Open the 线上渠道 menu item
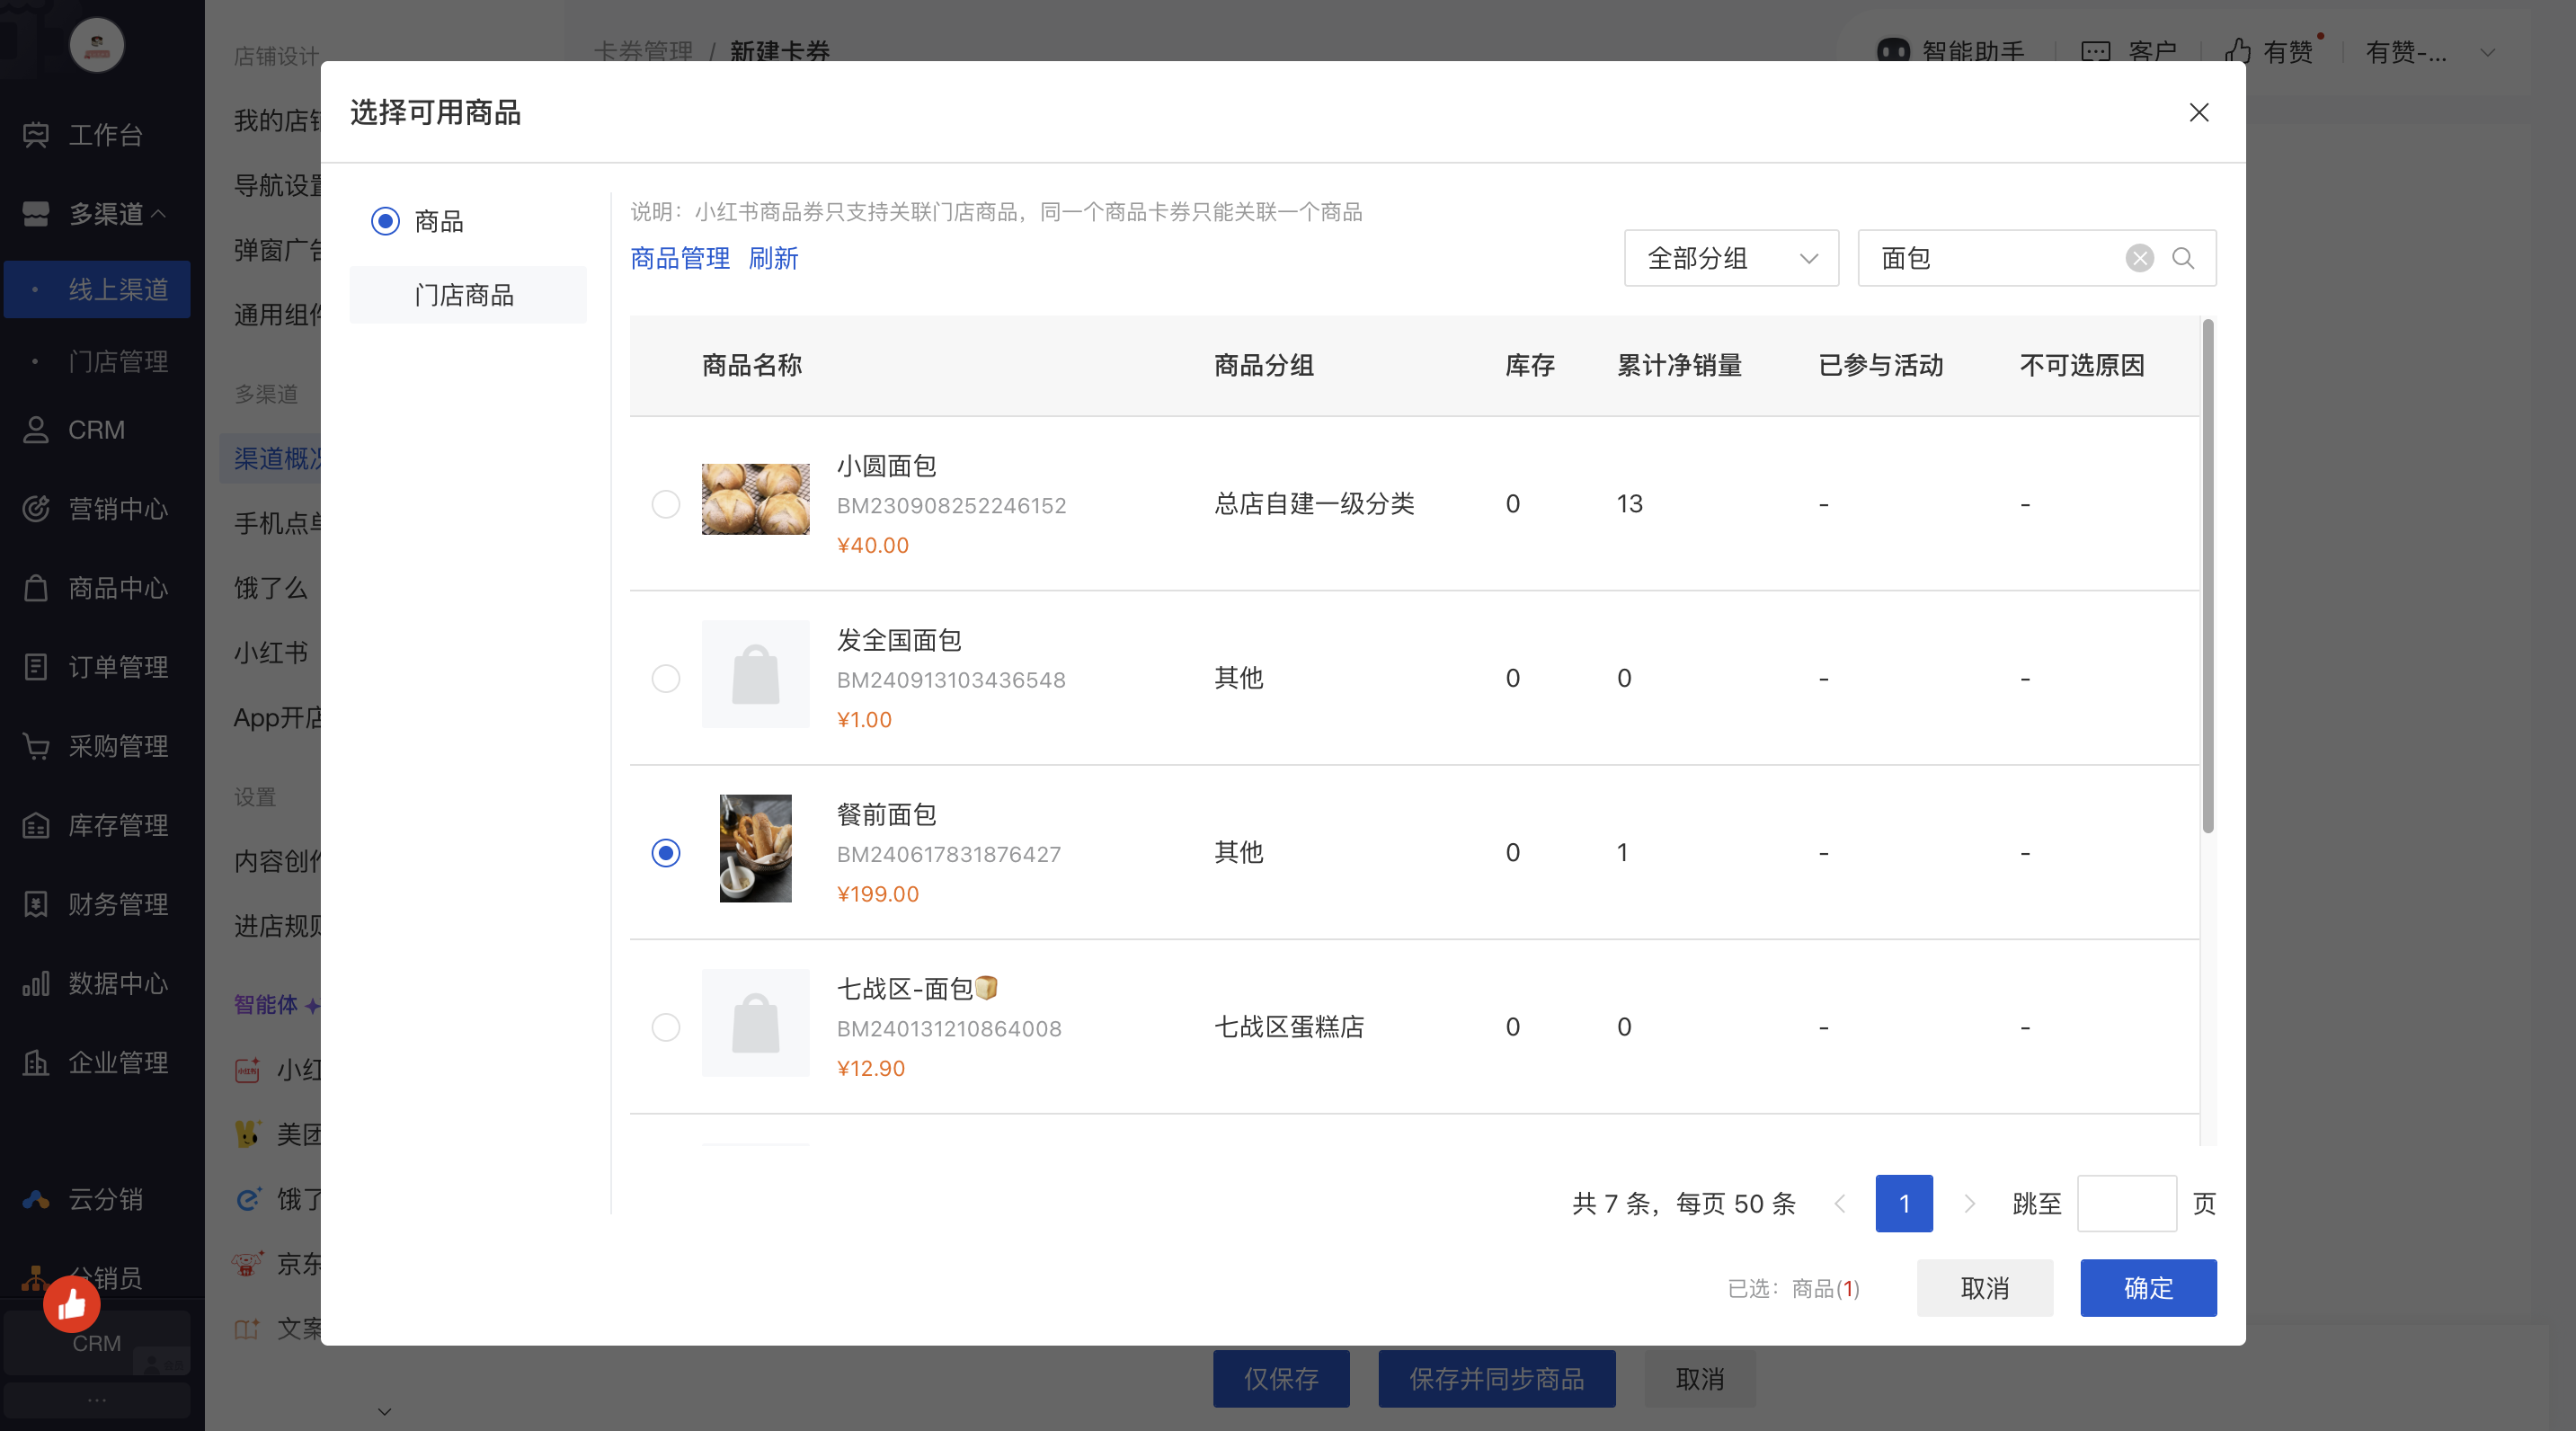Screen dimensions: 2576x1431 point(117,289)
